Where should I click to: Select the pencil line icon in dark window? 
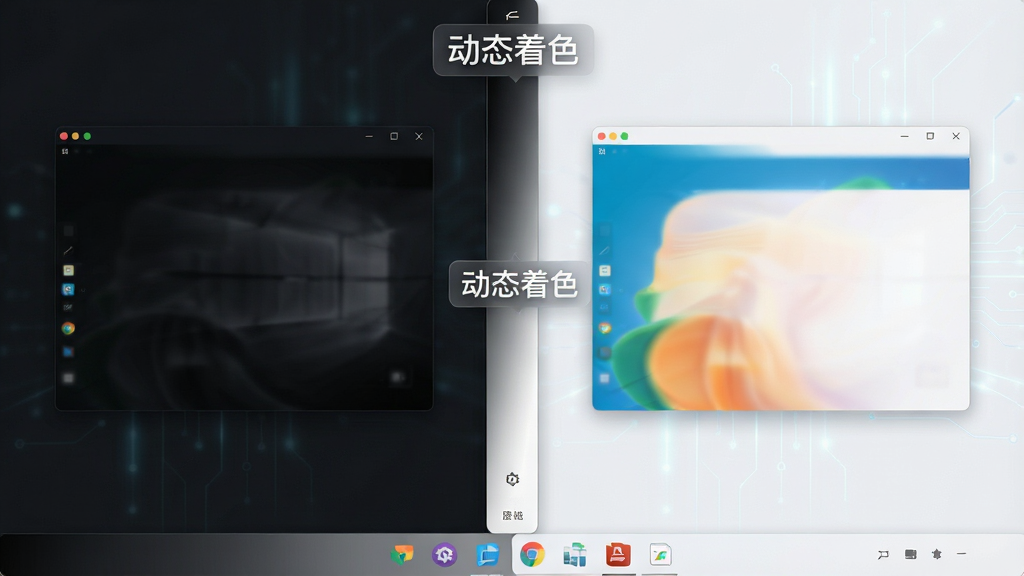[68, 250]
